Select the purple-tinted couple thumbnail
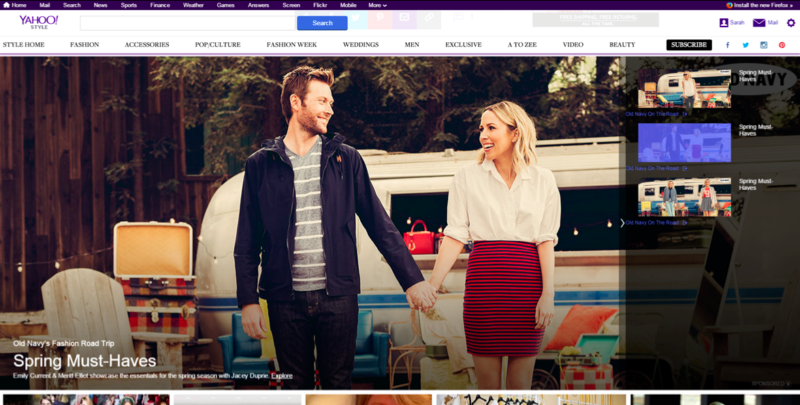The image size is (800, 405). tap(684, 143)
